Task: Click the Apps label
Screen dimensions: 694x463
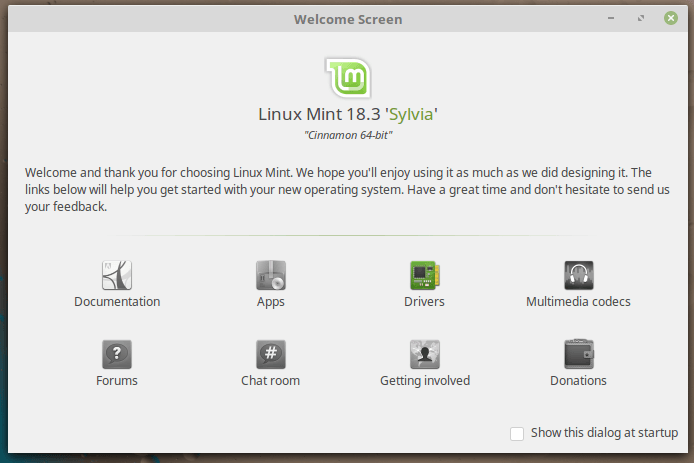Action: click(270, 302)
